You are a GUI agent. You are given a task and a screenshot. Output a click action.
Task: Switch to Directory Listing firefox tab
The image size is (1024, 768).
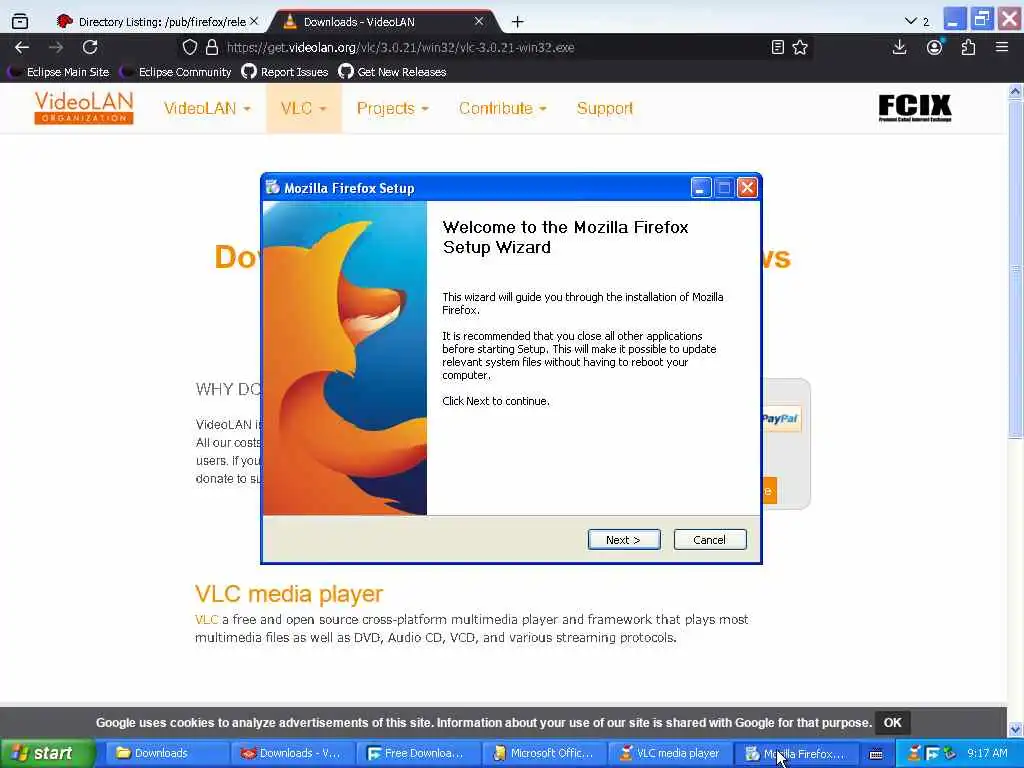[157, 22]
